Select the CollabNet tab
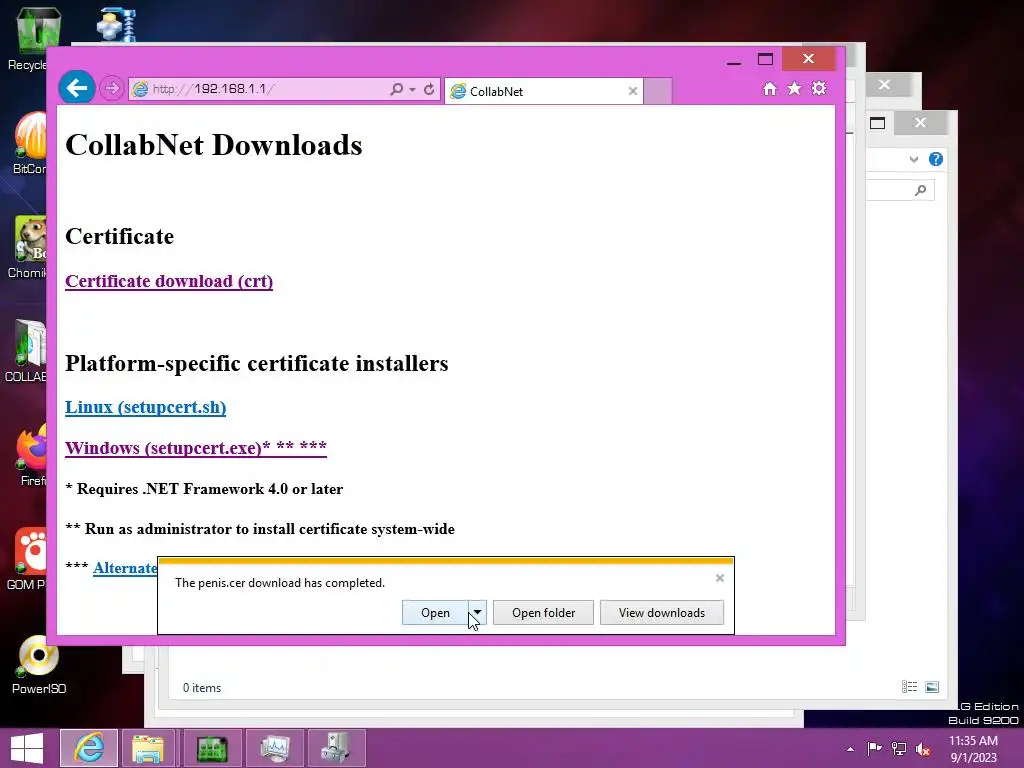The width and height of the screenshot is (1024, 768). 543,91
